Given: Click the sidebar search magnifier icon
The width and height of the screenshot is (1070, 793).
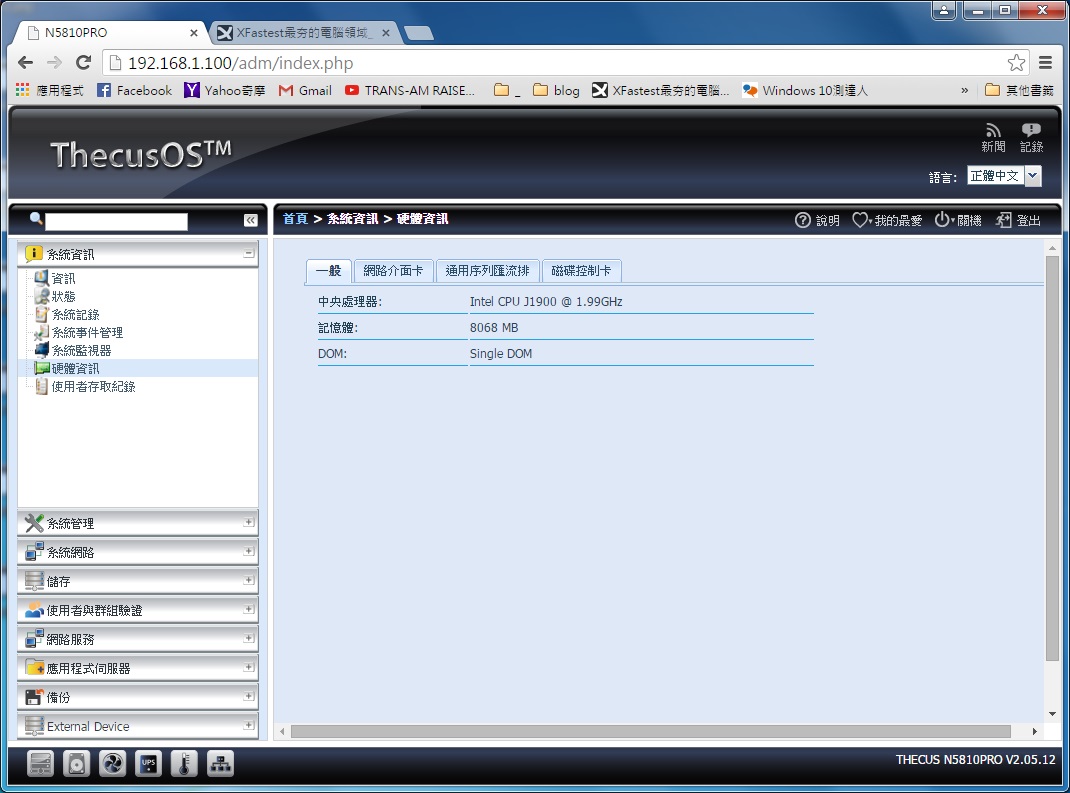Looking at the screenshot, I should pyautogui.click(x=36, y=218).
